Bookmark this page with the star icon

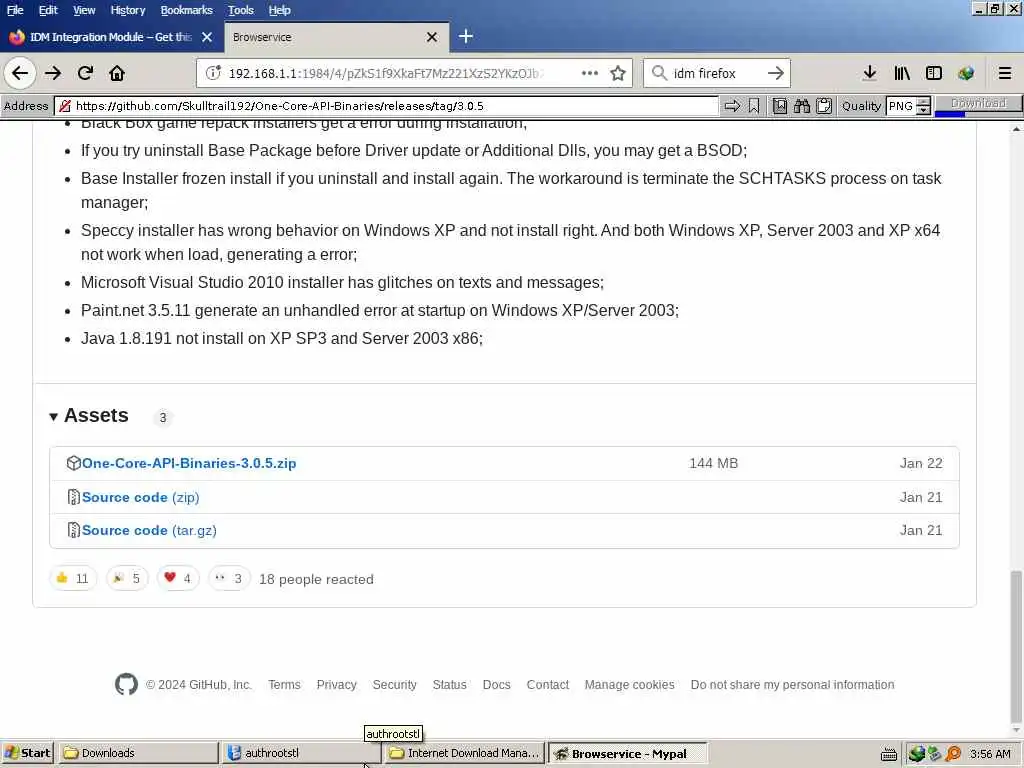coord(618,73)
